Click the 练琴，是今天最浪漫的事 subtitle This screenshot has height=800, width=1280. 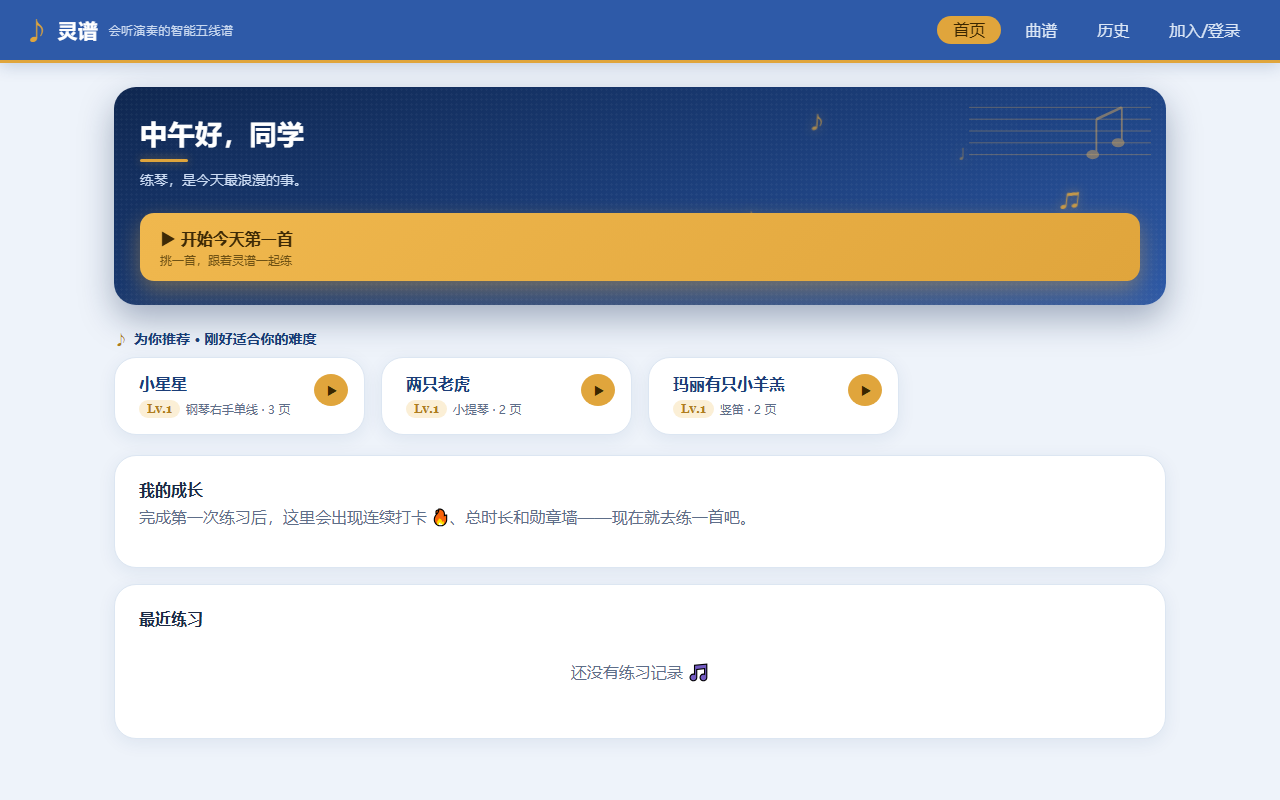[x=221, y=180]
